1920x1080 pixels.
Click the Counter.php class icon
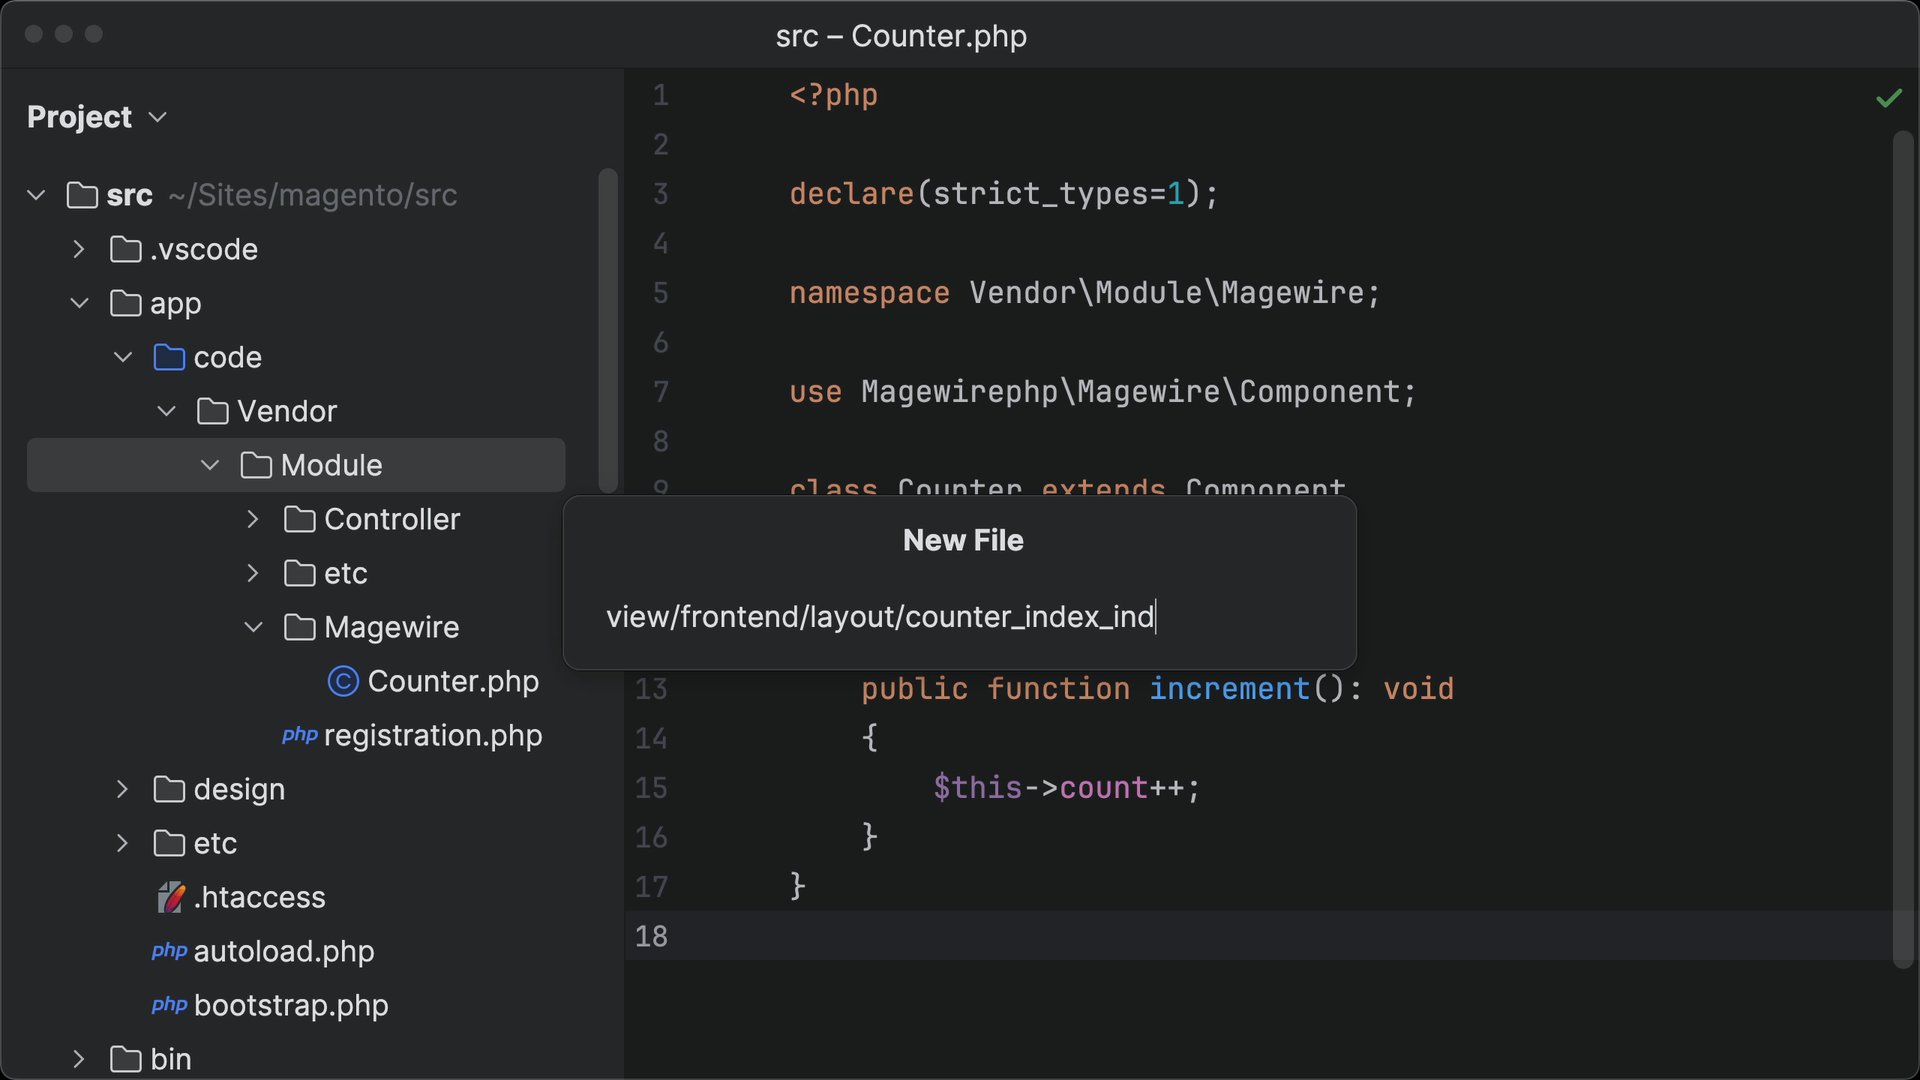[x=343, y=681]
